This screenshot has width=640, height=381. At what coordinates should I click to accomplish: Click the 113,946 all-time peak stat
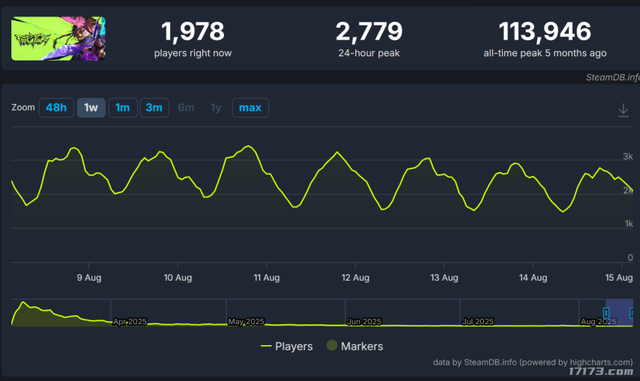point(545,31)
